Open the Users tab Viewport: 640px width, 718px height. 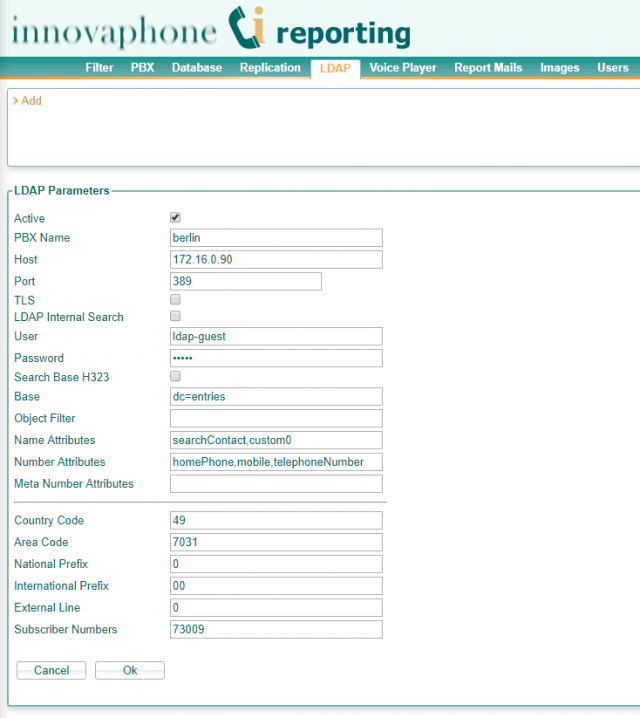click(612, 68)
